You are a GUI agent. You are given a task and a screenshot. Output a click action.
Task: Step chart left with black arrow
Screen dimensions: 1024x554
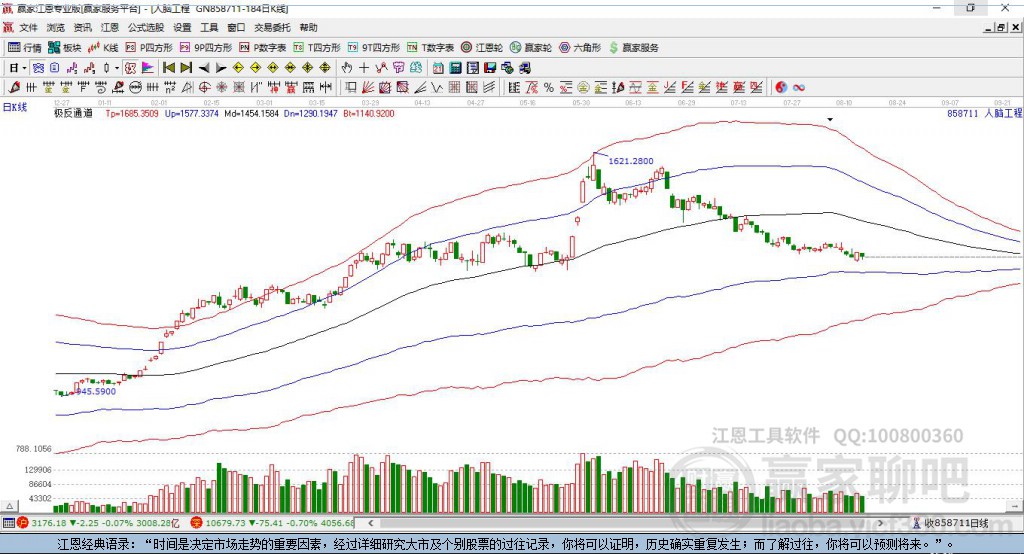tap(204, 68)
